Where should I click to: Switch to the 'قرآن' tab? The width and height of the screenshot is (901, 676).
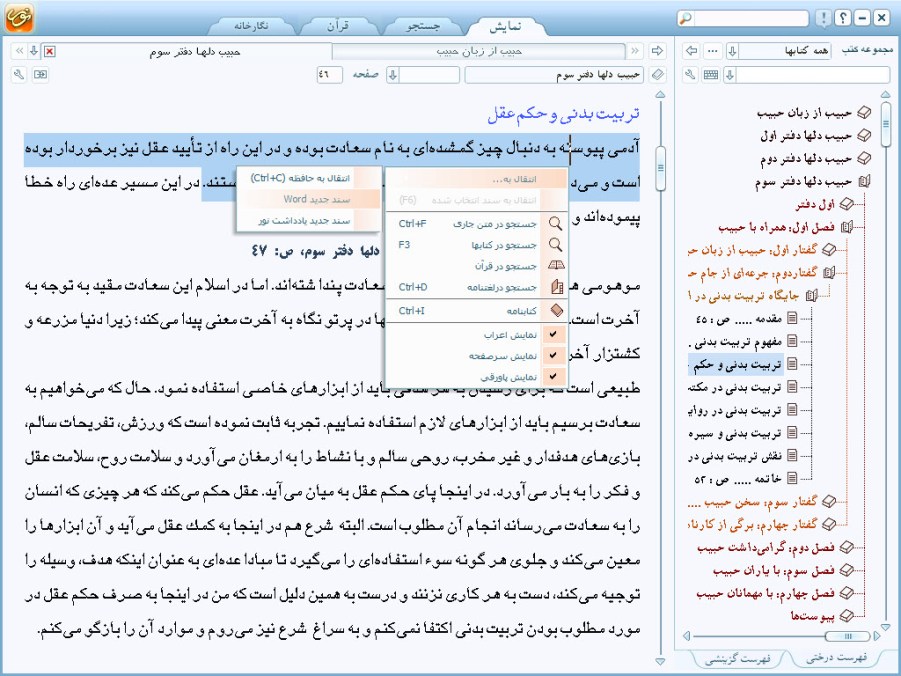pyautogui.click(x=338, y=26)
